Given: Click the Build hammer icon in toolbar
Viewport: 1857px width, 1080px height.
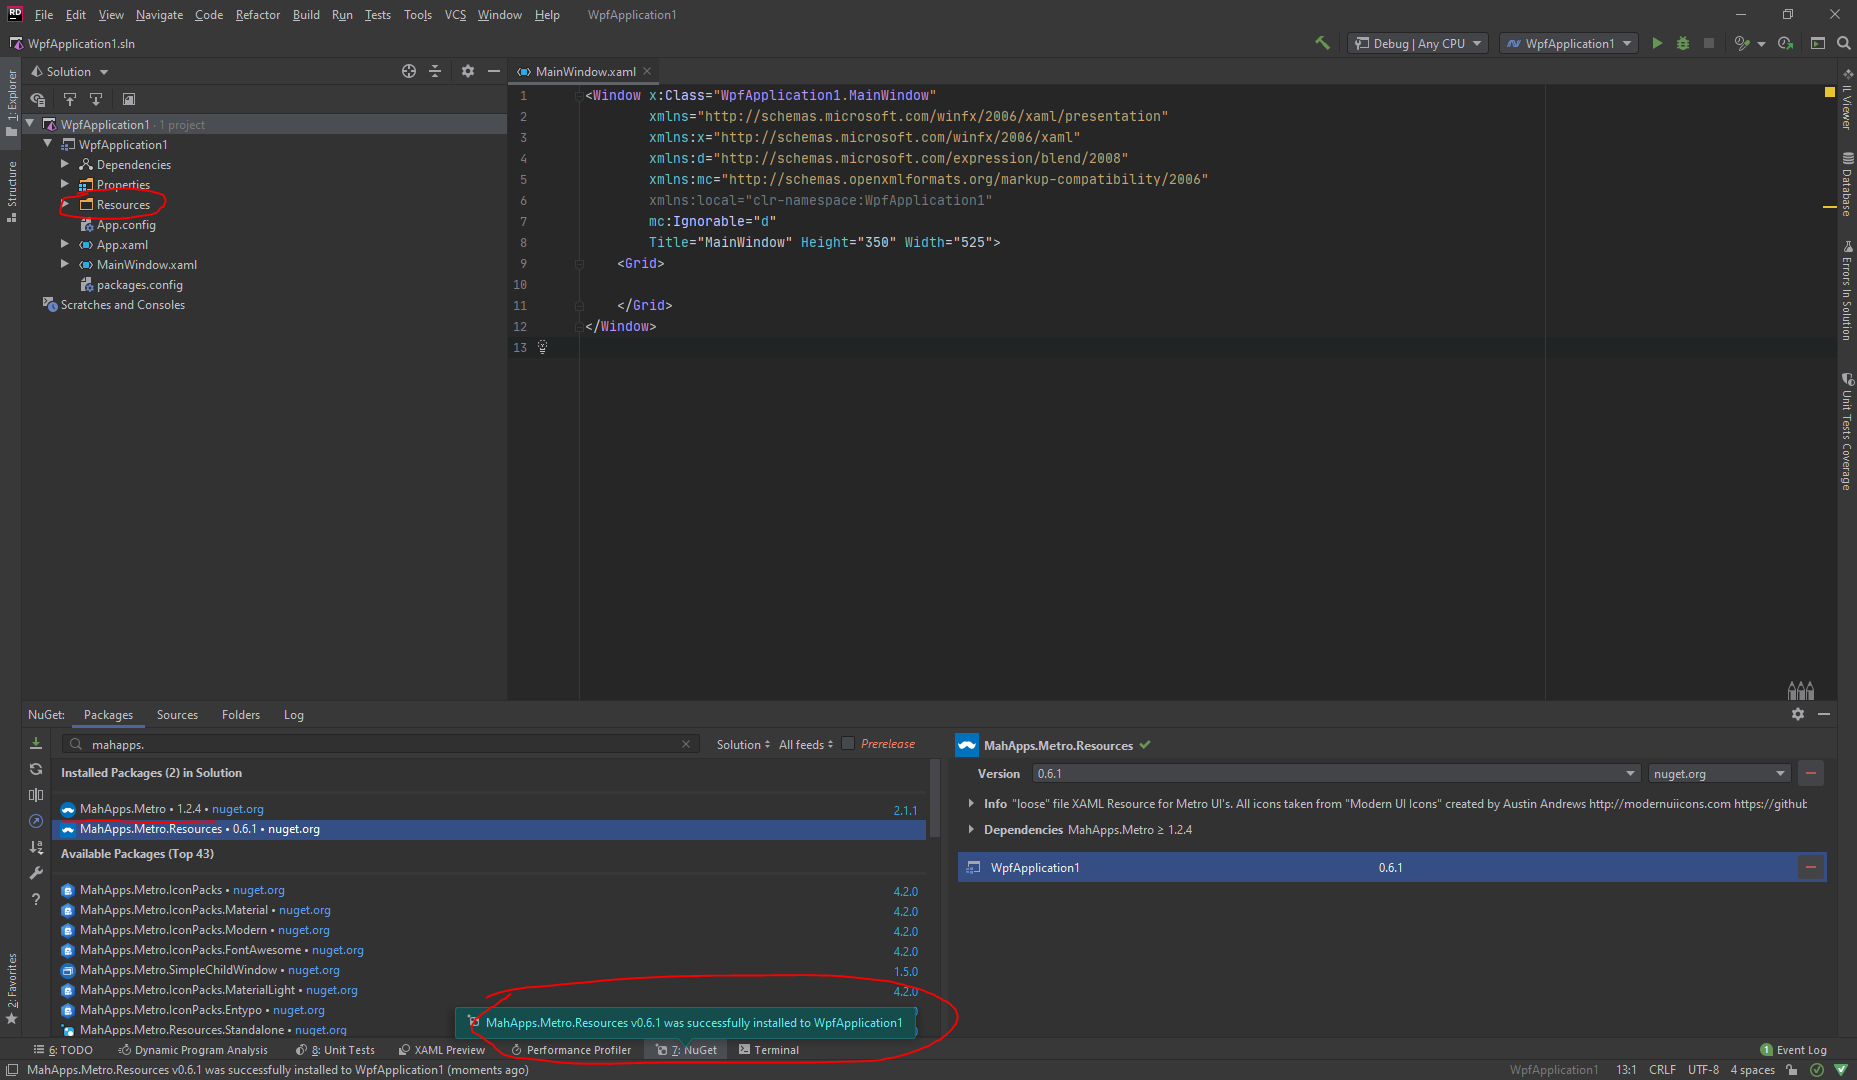Looking at the screenshot, I should pos(1322,43).
